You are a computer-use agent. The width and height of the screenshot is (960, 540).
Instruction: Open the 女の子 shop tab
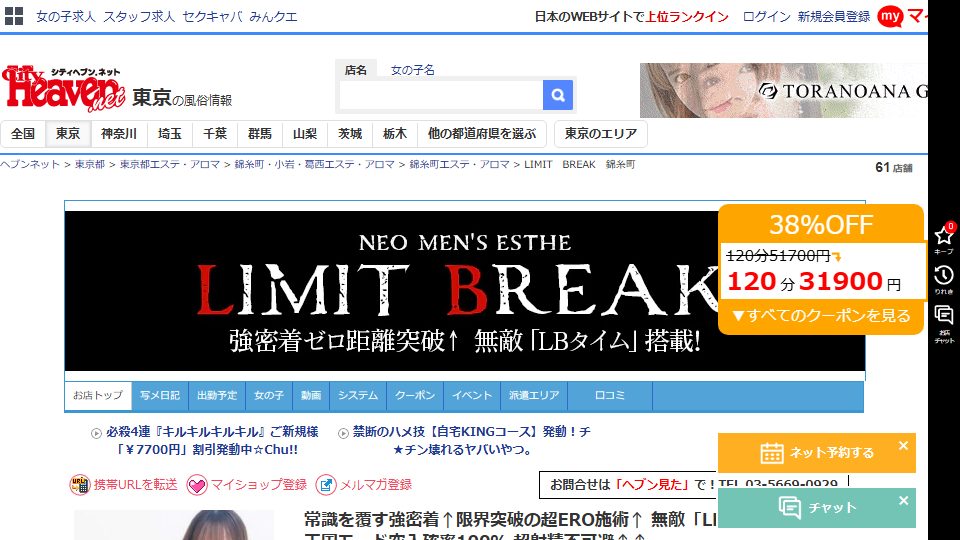[x=269, y=396]
